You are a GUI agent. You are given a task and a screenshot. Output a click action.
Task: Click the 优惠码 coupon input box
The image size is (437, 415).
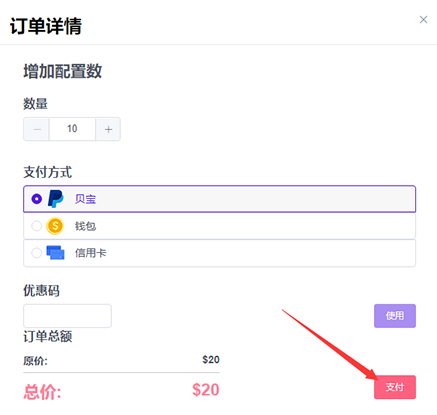click(67, 316)
